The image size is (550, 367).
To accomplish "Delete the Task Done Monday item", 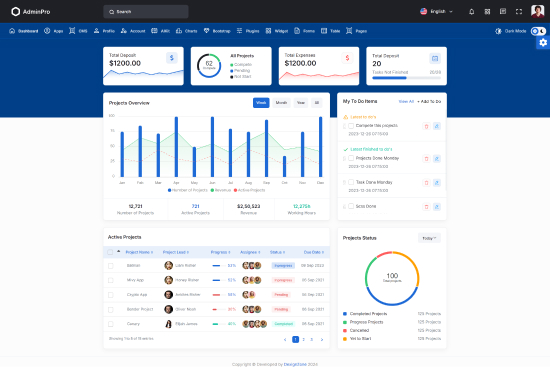I will coord(427,182).
